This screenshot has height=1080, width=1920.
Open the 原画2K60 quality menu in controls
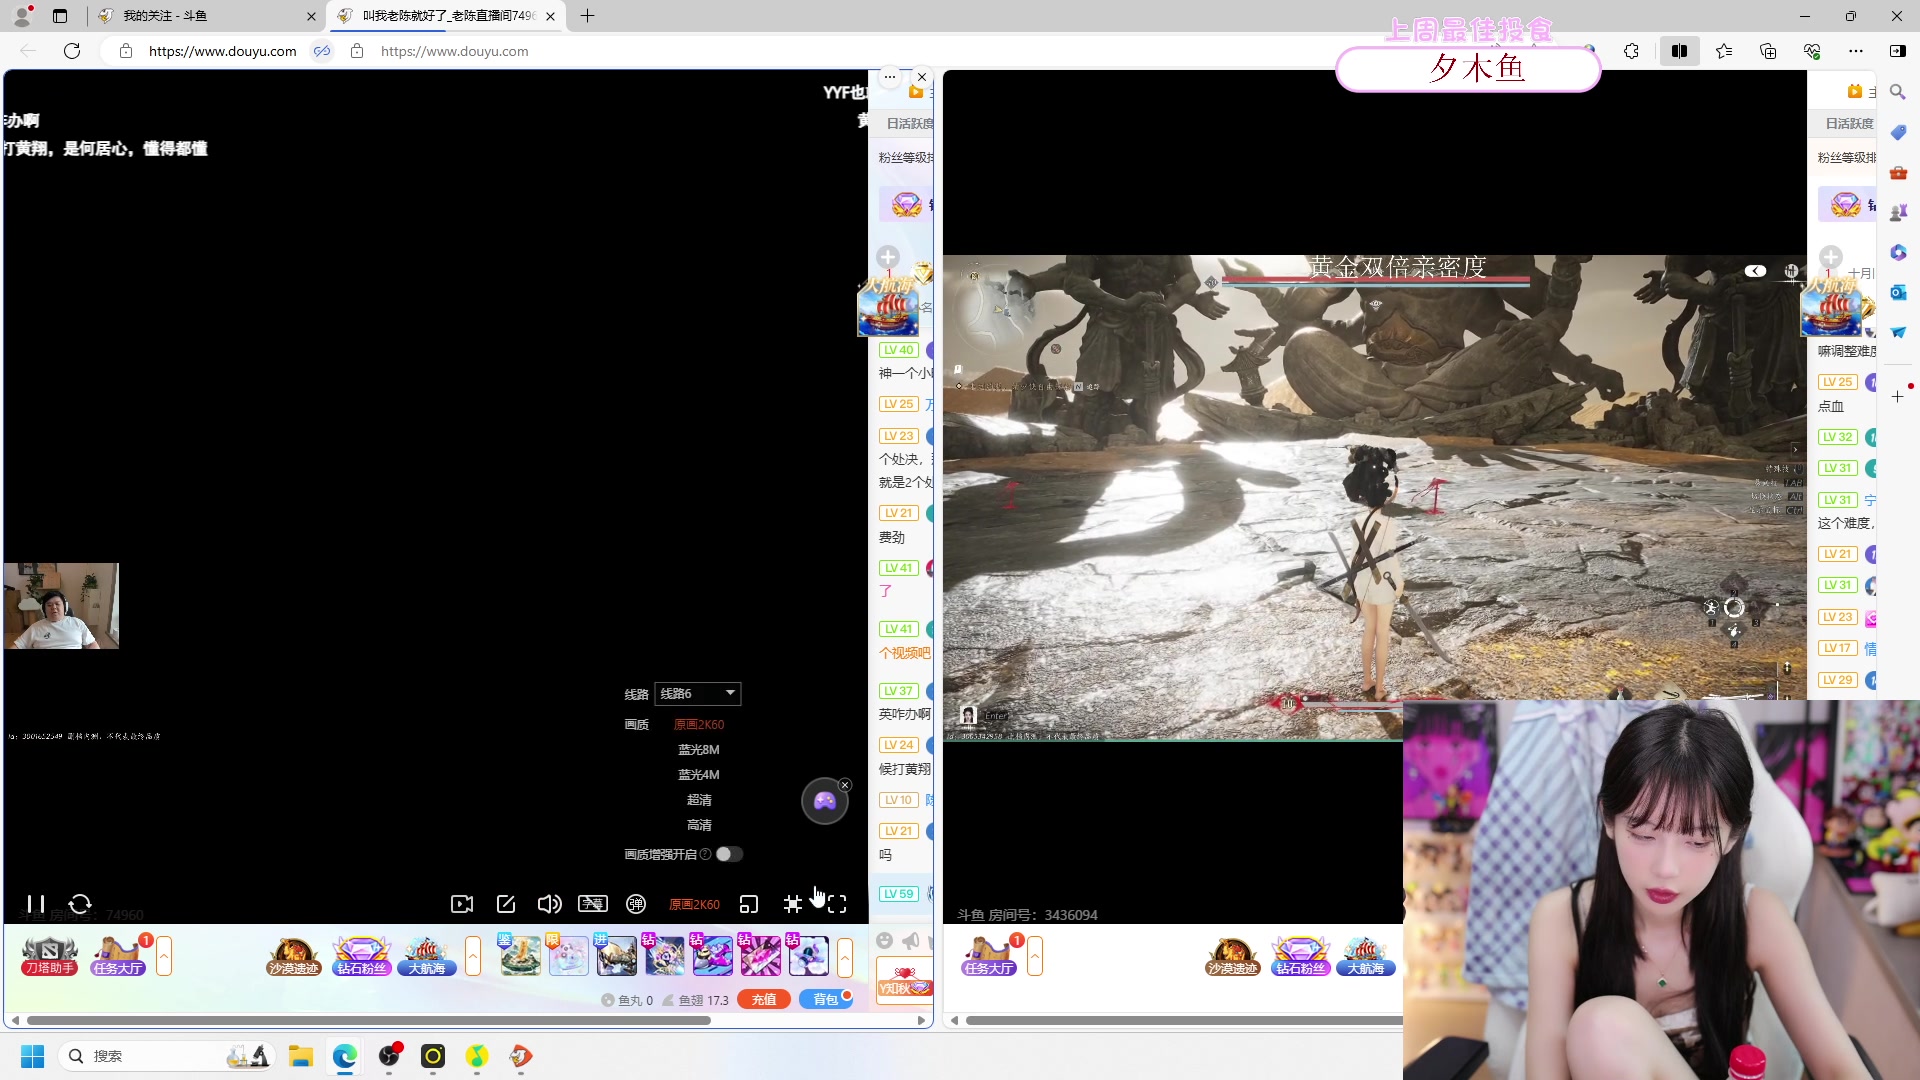click(x=694, y=904)
